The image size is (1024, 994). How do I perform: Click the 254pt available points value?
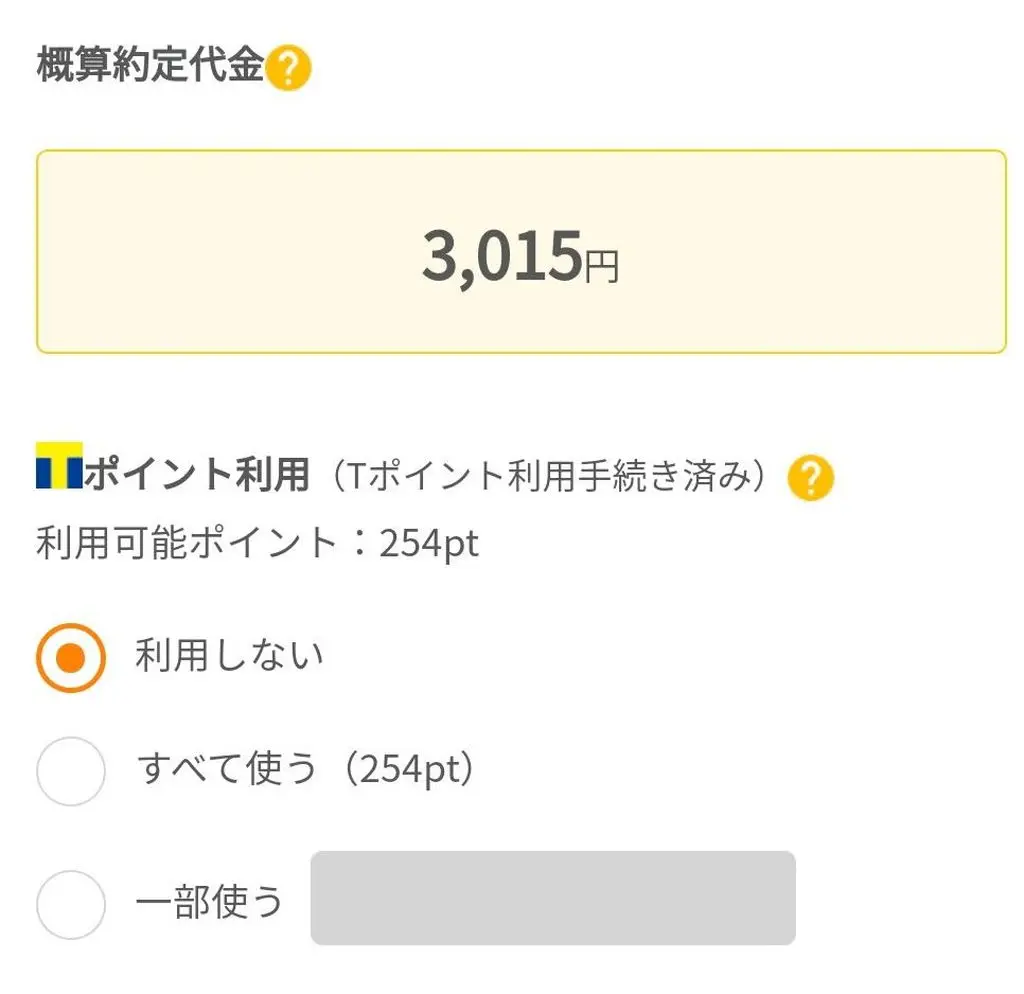click(x=430, y=544)
